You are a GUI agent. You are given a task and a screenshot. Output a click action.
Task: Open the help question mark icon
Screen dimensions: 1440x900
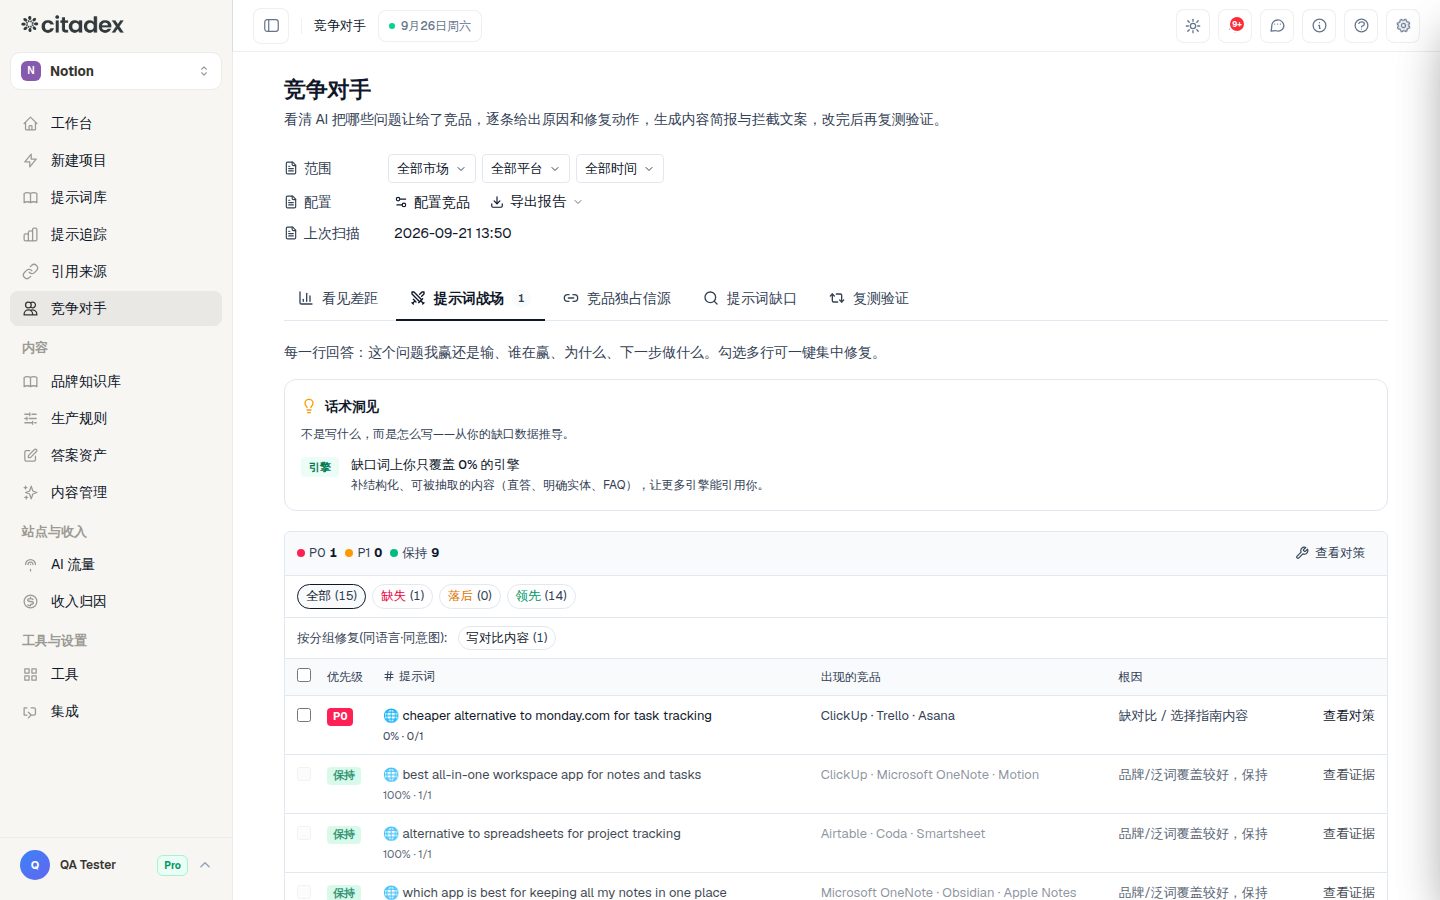tap(1361, 26)
